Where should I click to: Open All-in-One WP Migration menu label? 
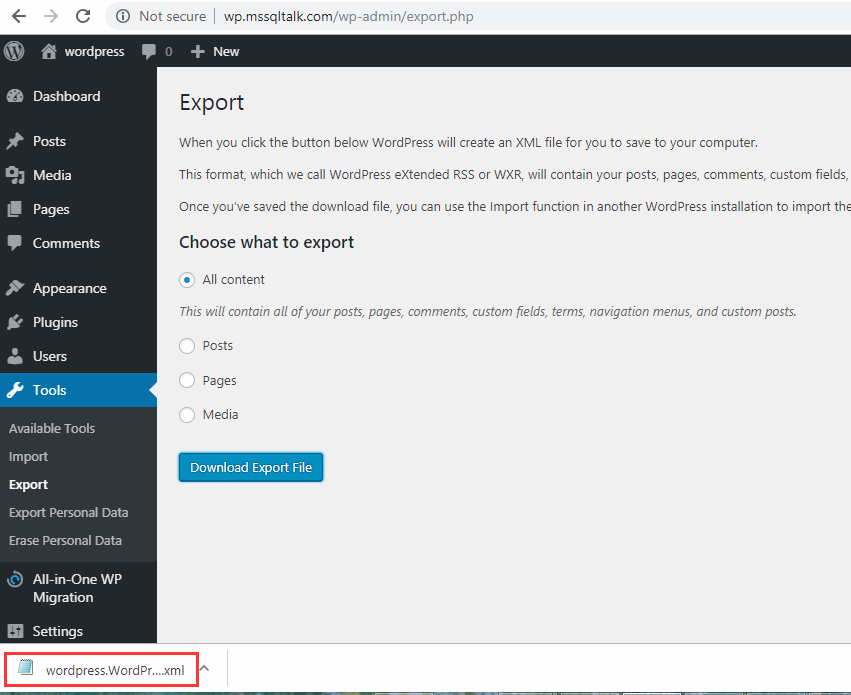[77, 588]
